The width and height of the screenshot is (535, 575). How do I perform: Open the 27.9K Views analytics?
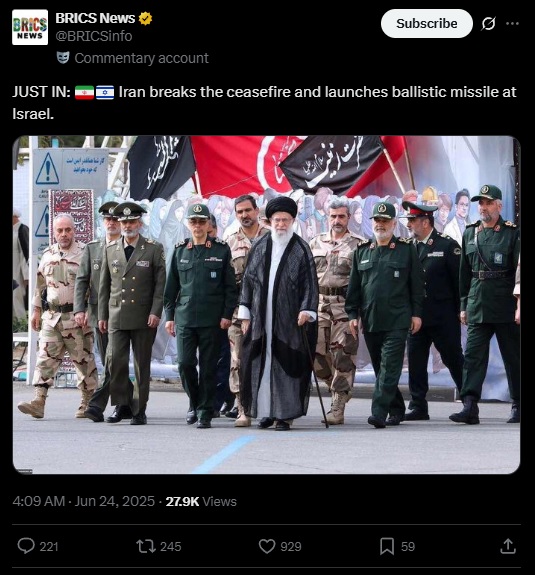[x=201, y=501]
